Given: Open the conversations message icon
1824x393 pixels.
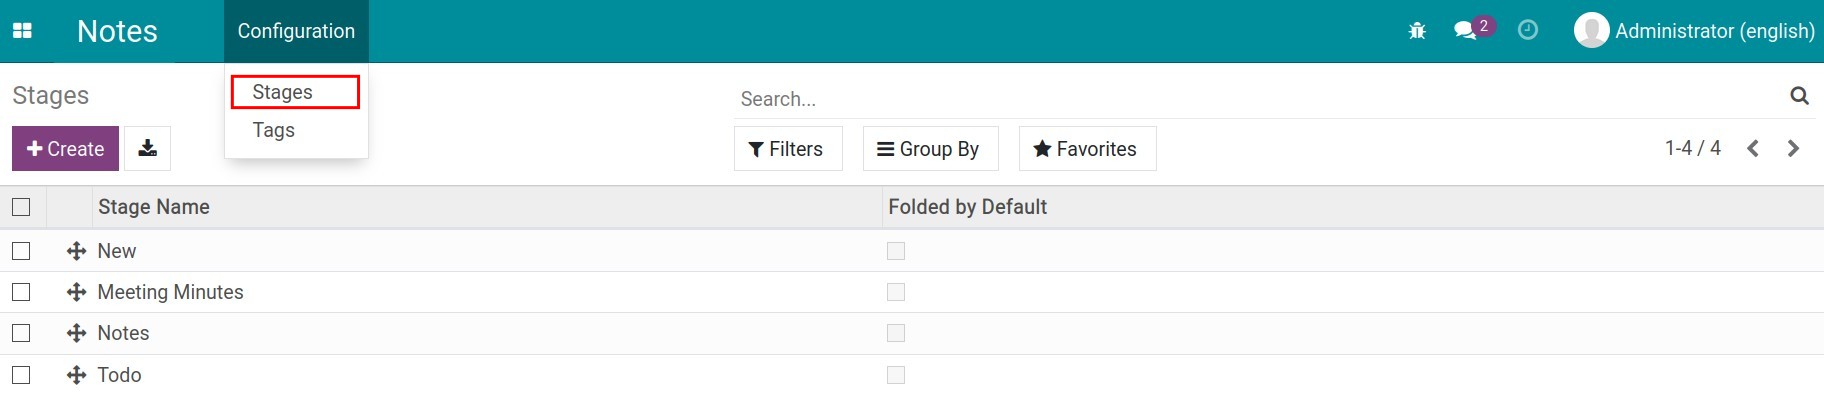Looking at the screenshot, I should click(x=1466, y=31).
